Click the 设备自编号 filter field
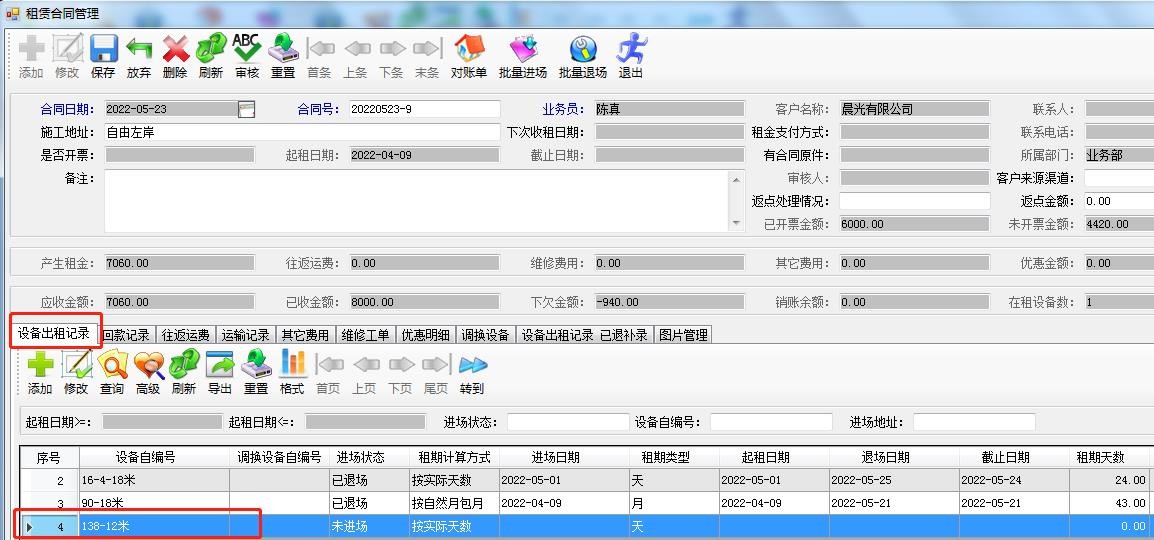Screen dimensions: 1154x540 [771, 422]
